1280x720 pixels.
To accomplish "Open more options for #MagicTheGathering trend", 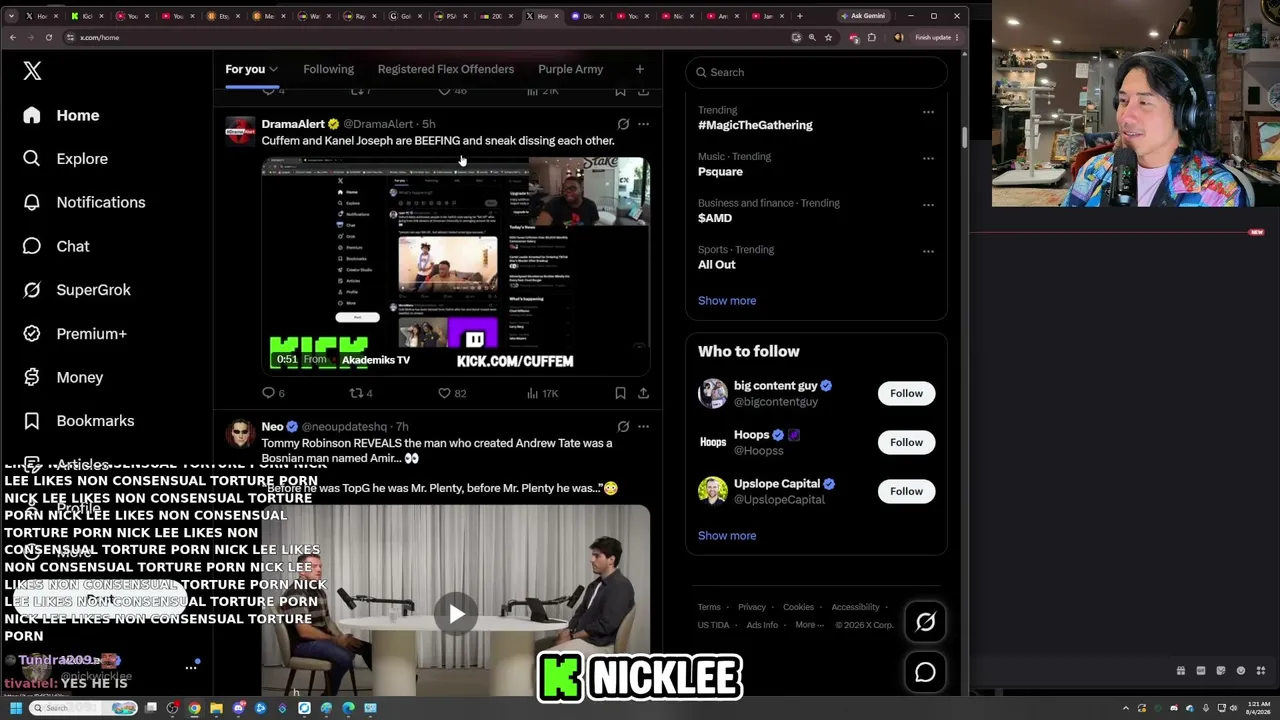I will point(928,112).
